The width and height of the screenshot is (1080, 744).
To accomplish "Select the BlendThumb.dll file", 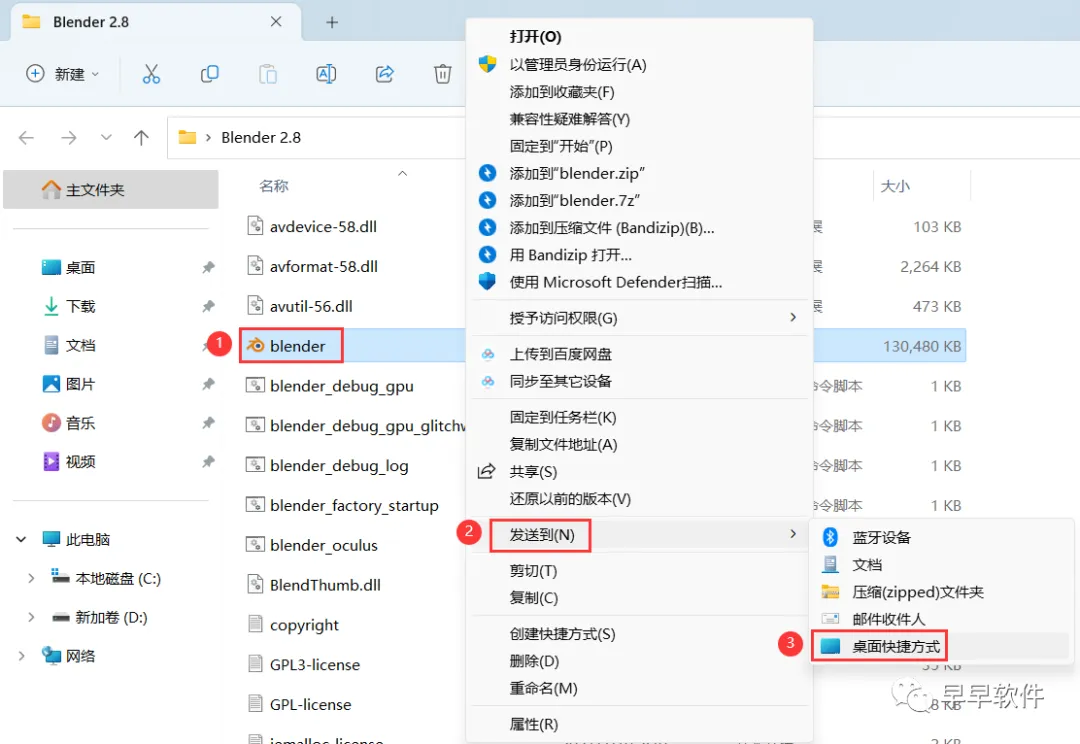I will 325,585.
